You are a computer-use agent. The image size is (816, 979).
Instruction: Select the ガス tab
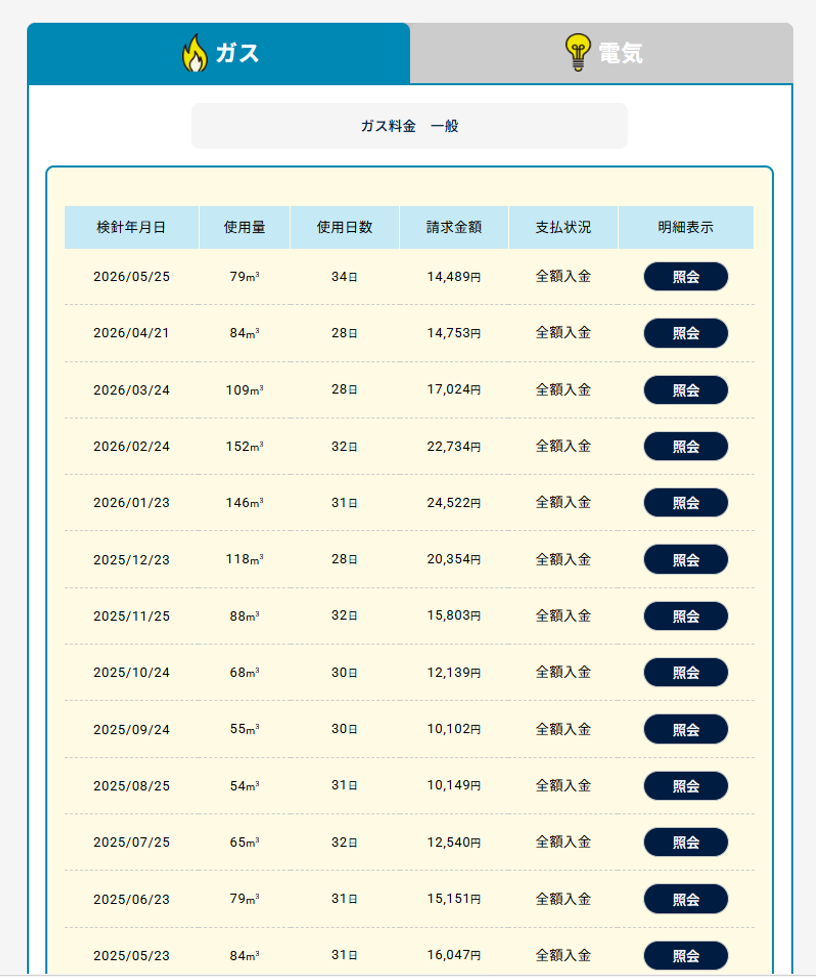coord(219,53)
